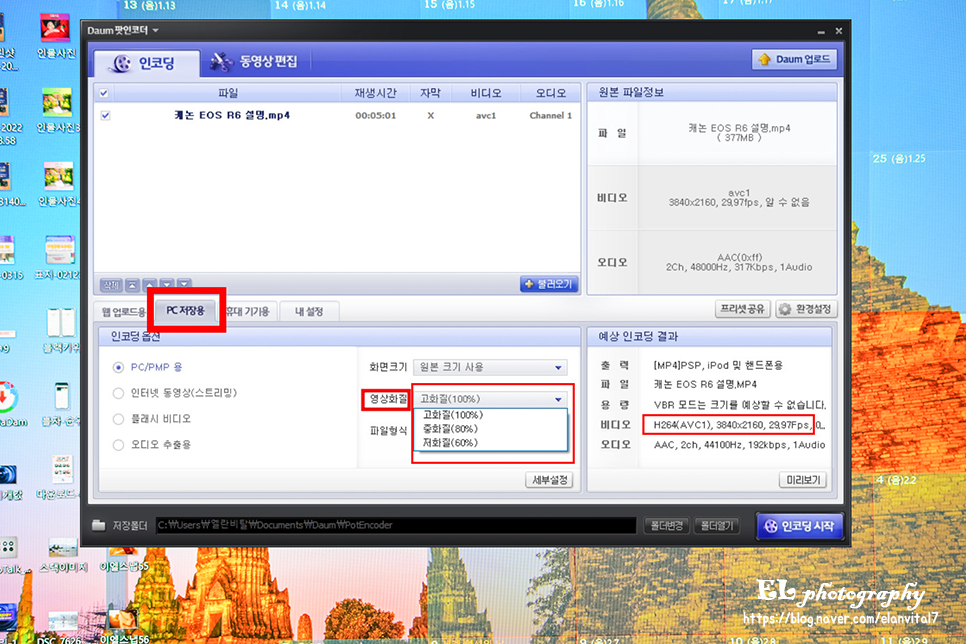Viewport: 966px width, 644px height.
Task: Open the 스택이미지 desktop icon
Action: click(x=63, y=555)
